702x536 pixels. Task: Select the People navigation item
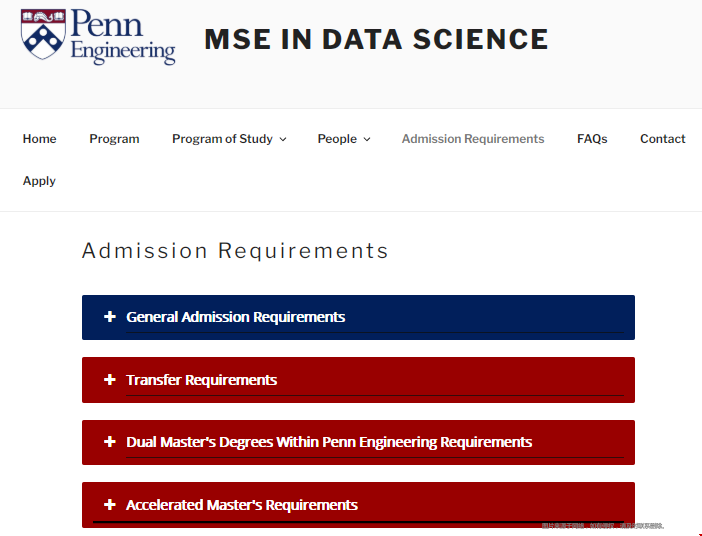337,139
